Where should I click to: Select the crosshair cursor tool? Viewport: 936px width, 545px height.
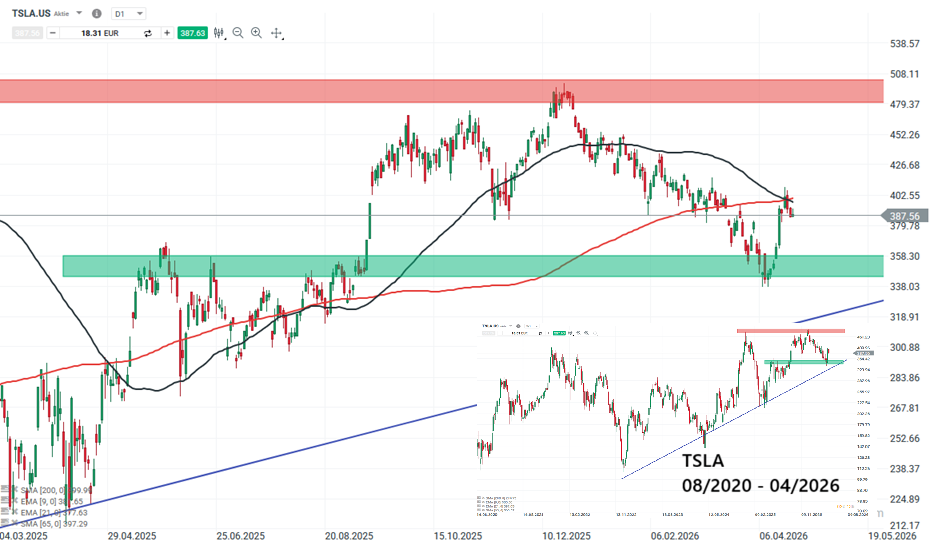[276, 33]
